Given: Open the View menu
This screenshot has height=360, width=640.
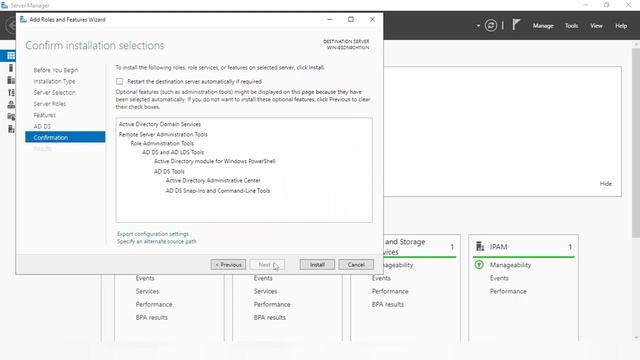Looking at the screenshot, I should coord(596,26).
